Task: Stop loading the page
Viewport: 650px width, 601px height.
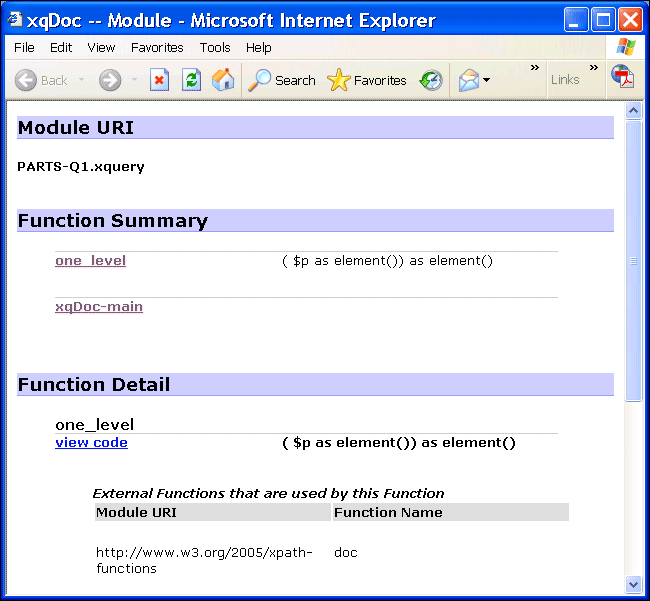Action: point(159,80)
